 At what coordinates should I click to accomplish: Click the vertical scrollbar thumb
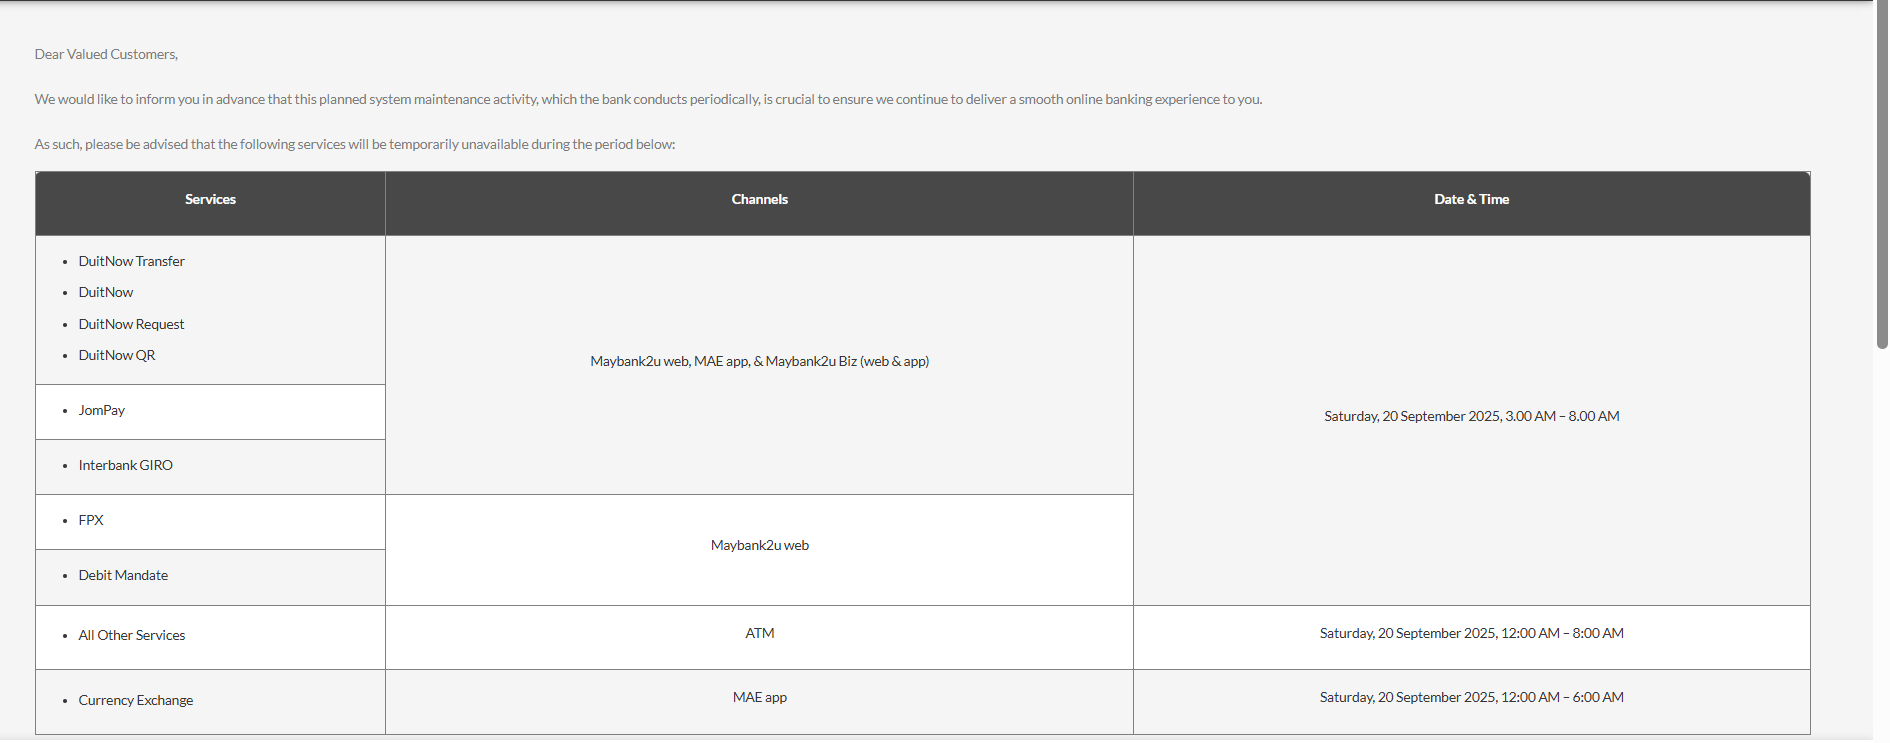1882,175
